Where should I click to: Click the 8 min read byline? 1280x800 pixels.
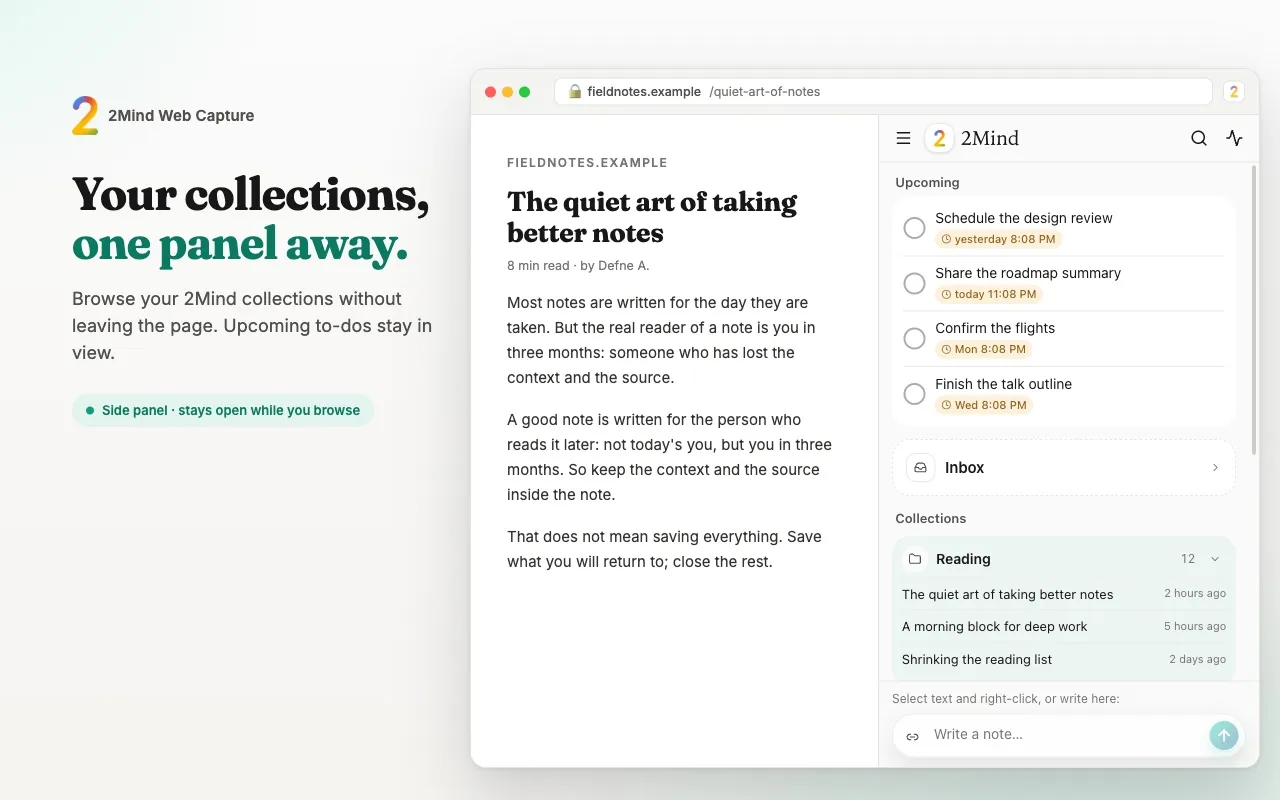(x=578, y=265)
